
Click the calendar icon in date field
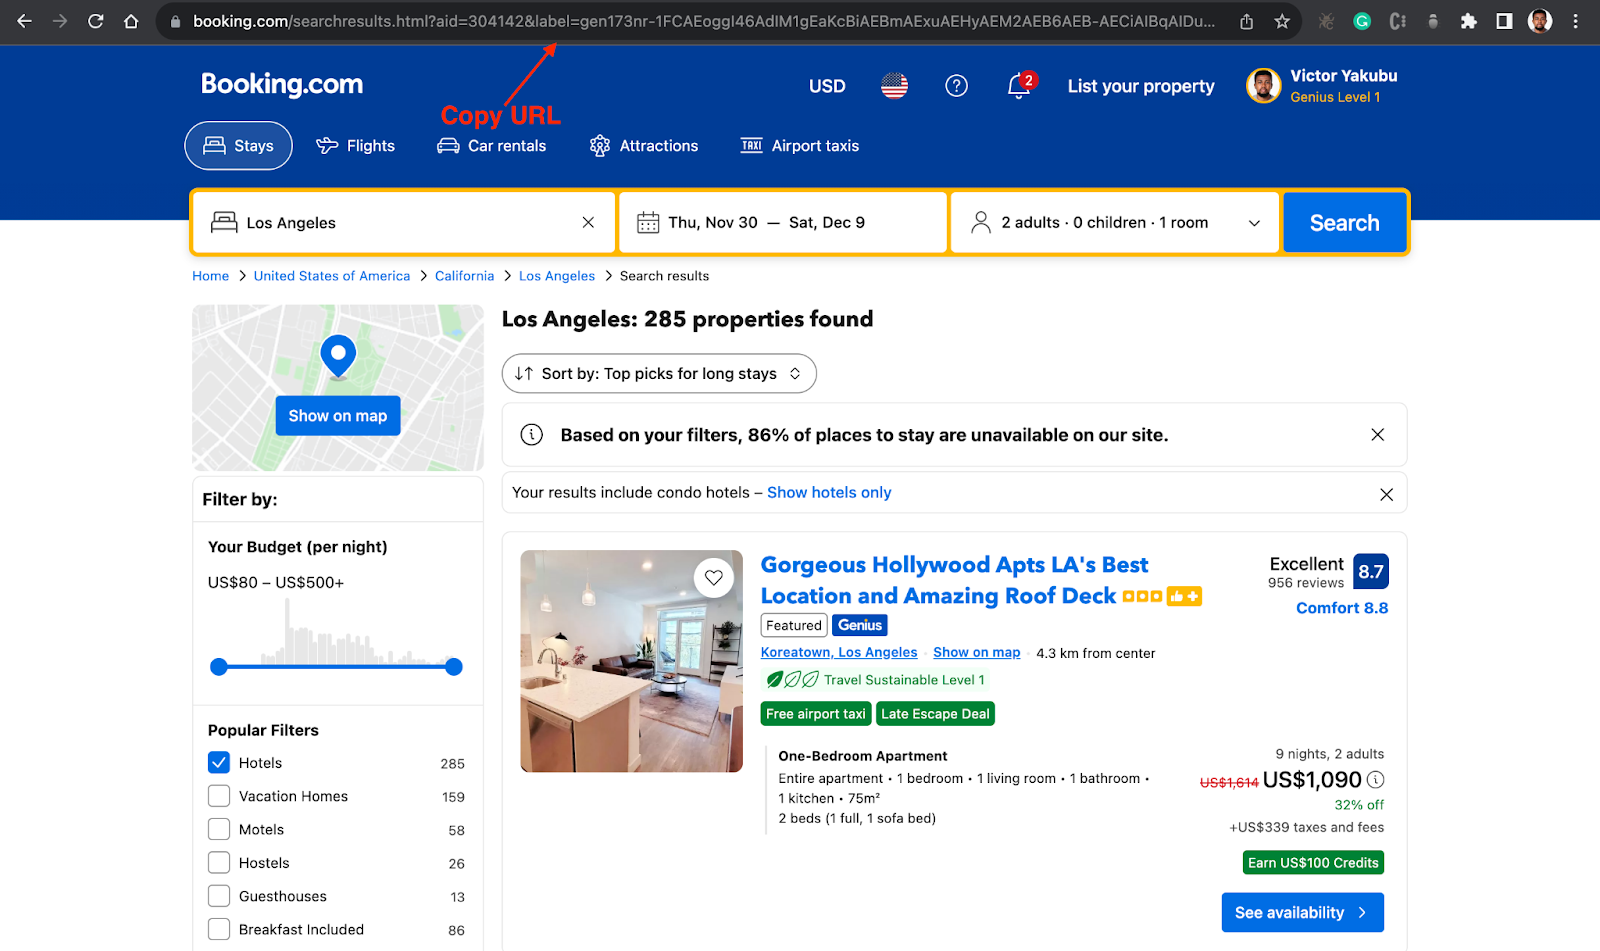coord(648,222)
